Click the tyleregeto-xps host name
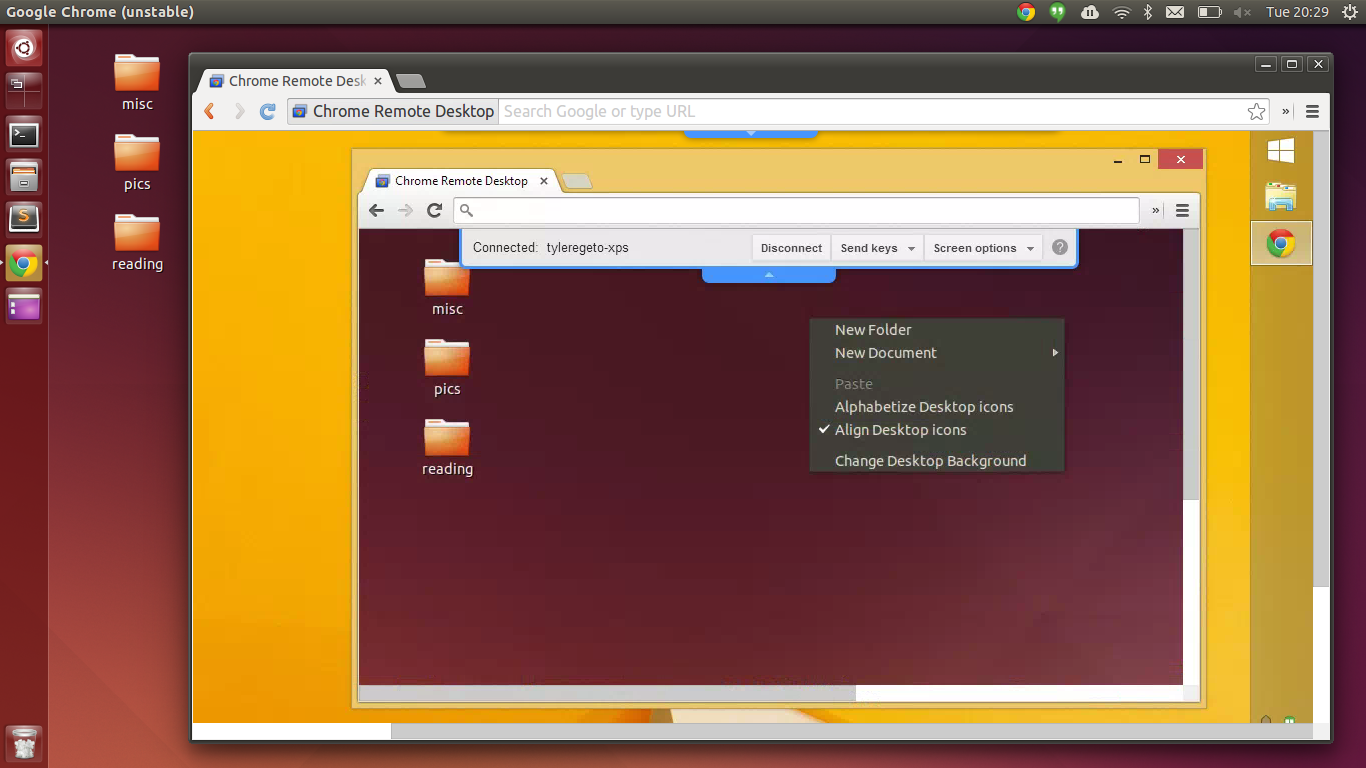The width and height of the screenshot is (1366, 768). [588, 248]
